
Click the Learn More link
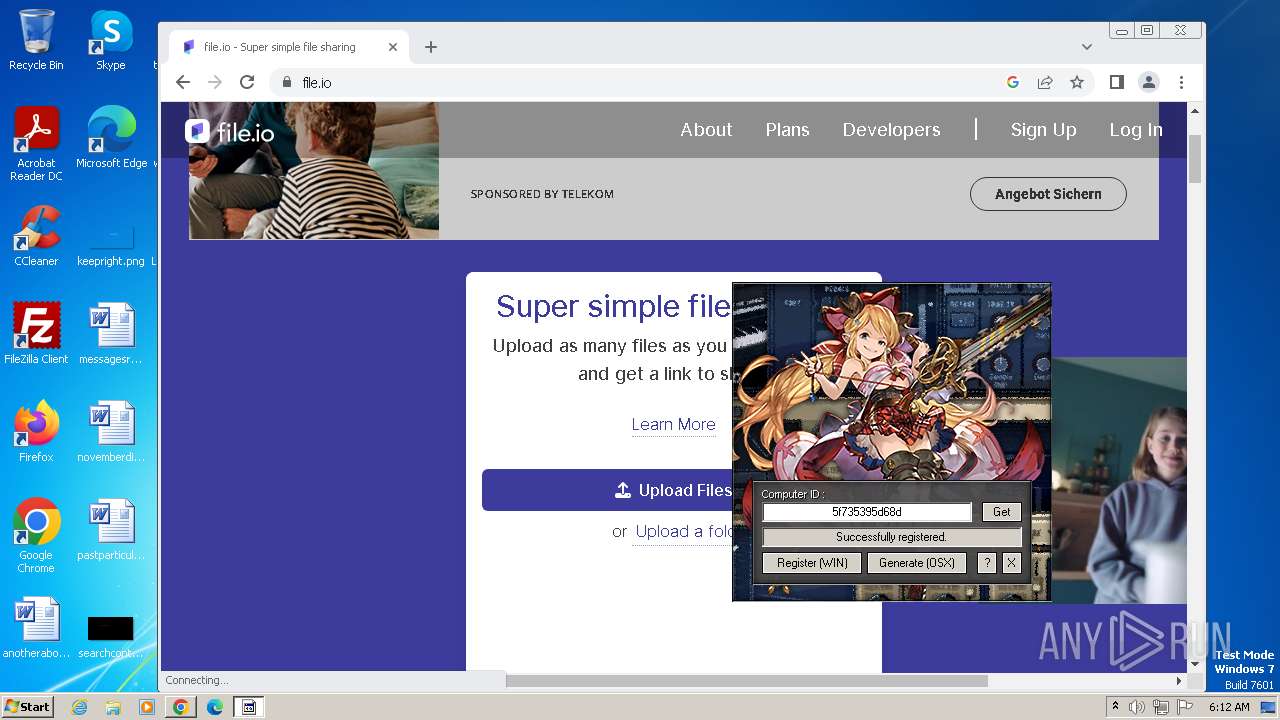tap(673, 424)
